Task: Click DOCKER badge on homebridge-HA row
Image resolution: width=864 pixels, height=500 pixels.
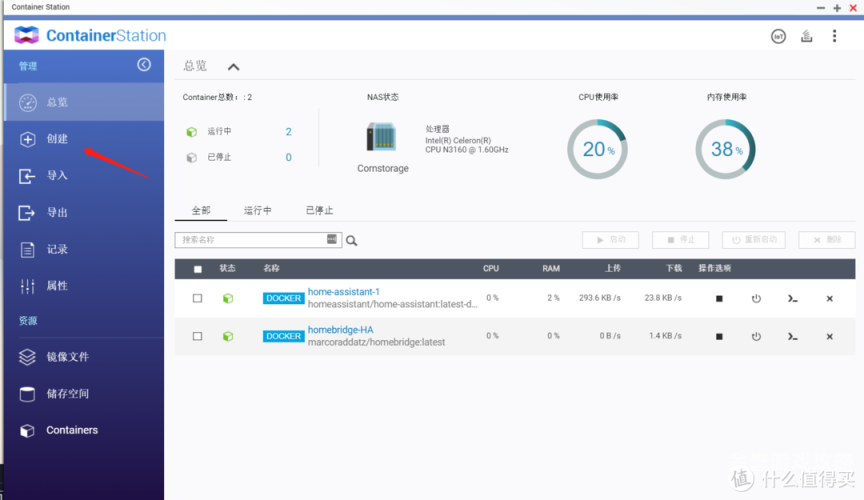Action: coord(284,336)
